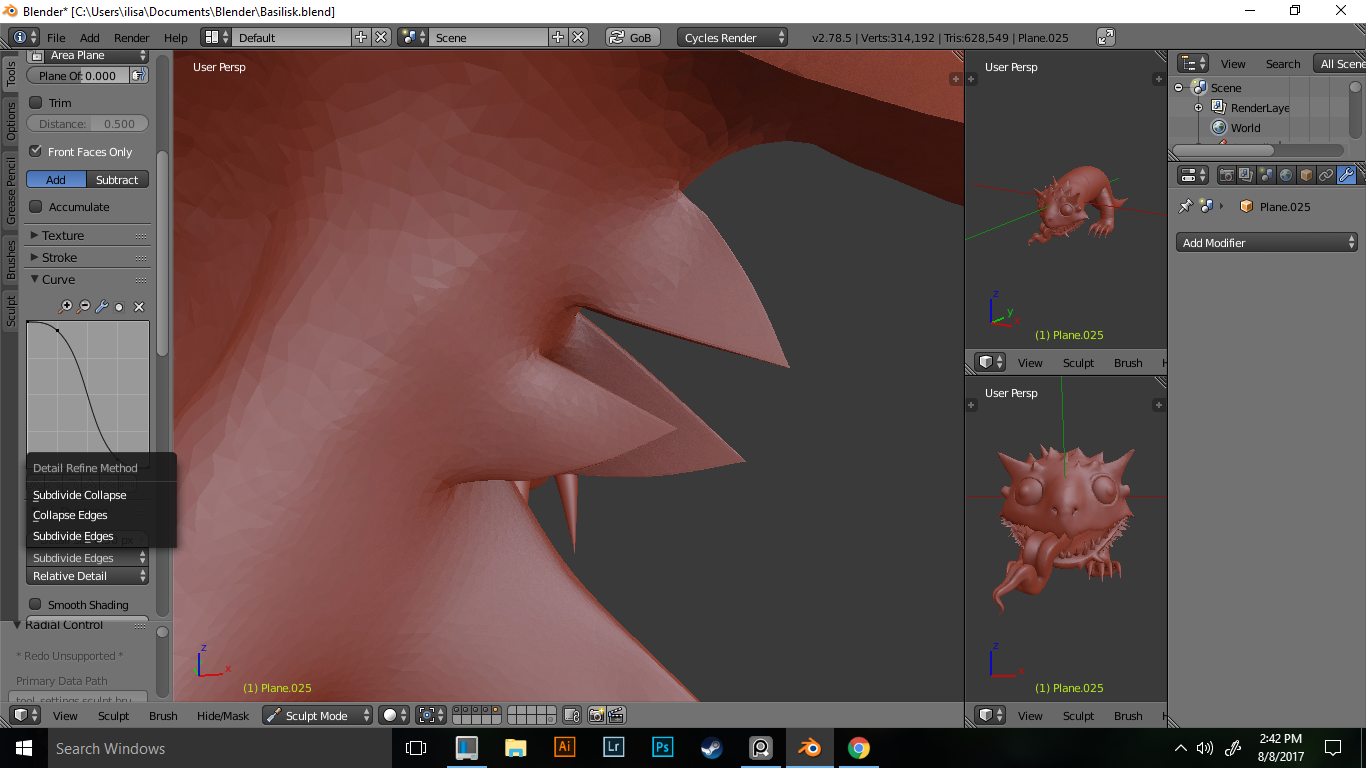
Task: Open World properties globe tab
Action: click(x=1286, y=175)
